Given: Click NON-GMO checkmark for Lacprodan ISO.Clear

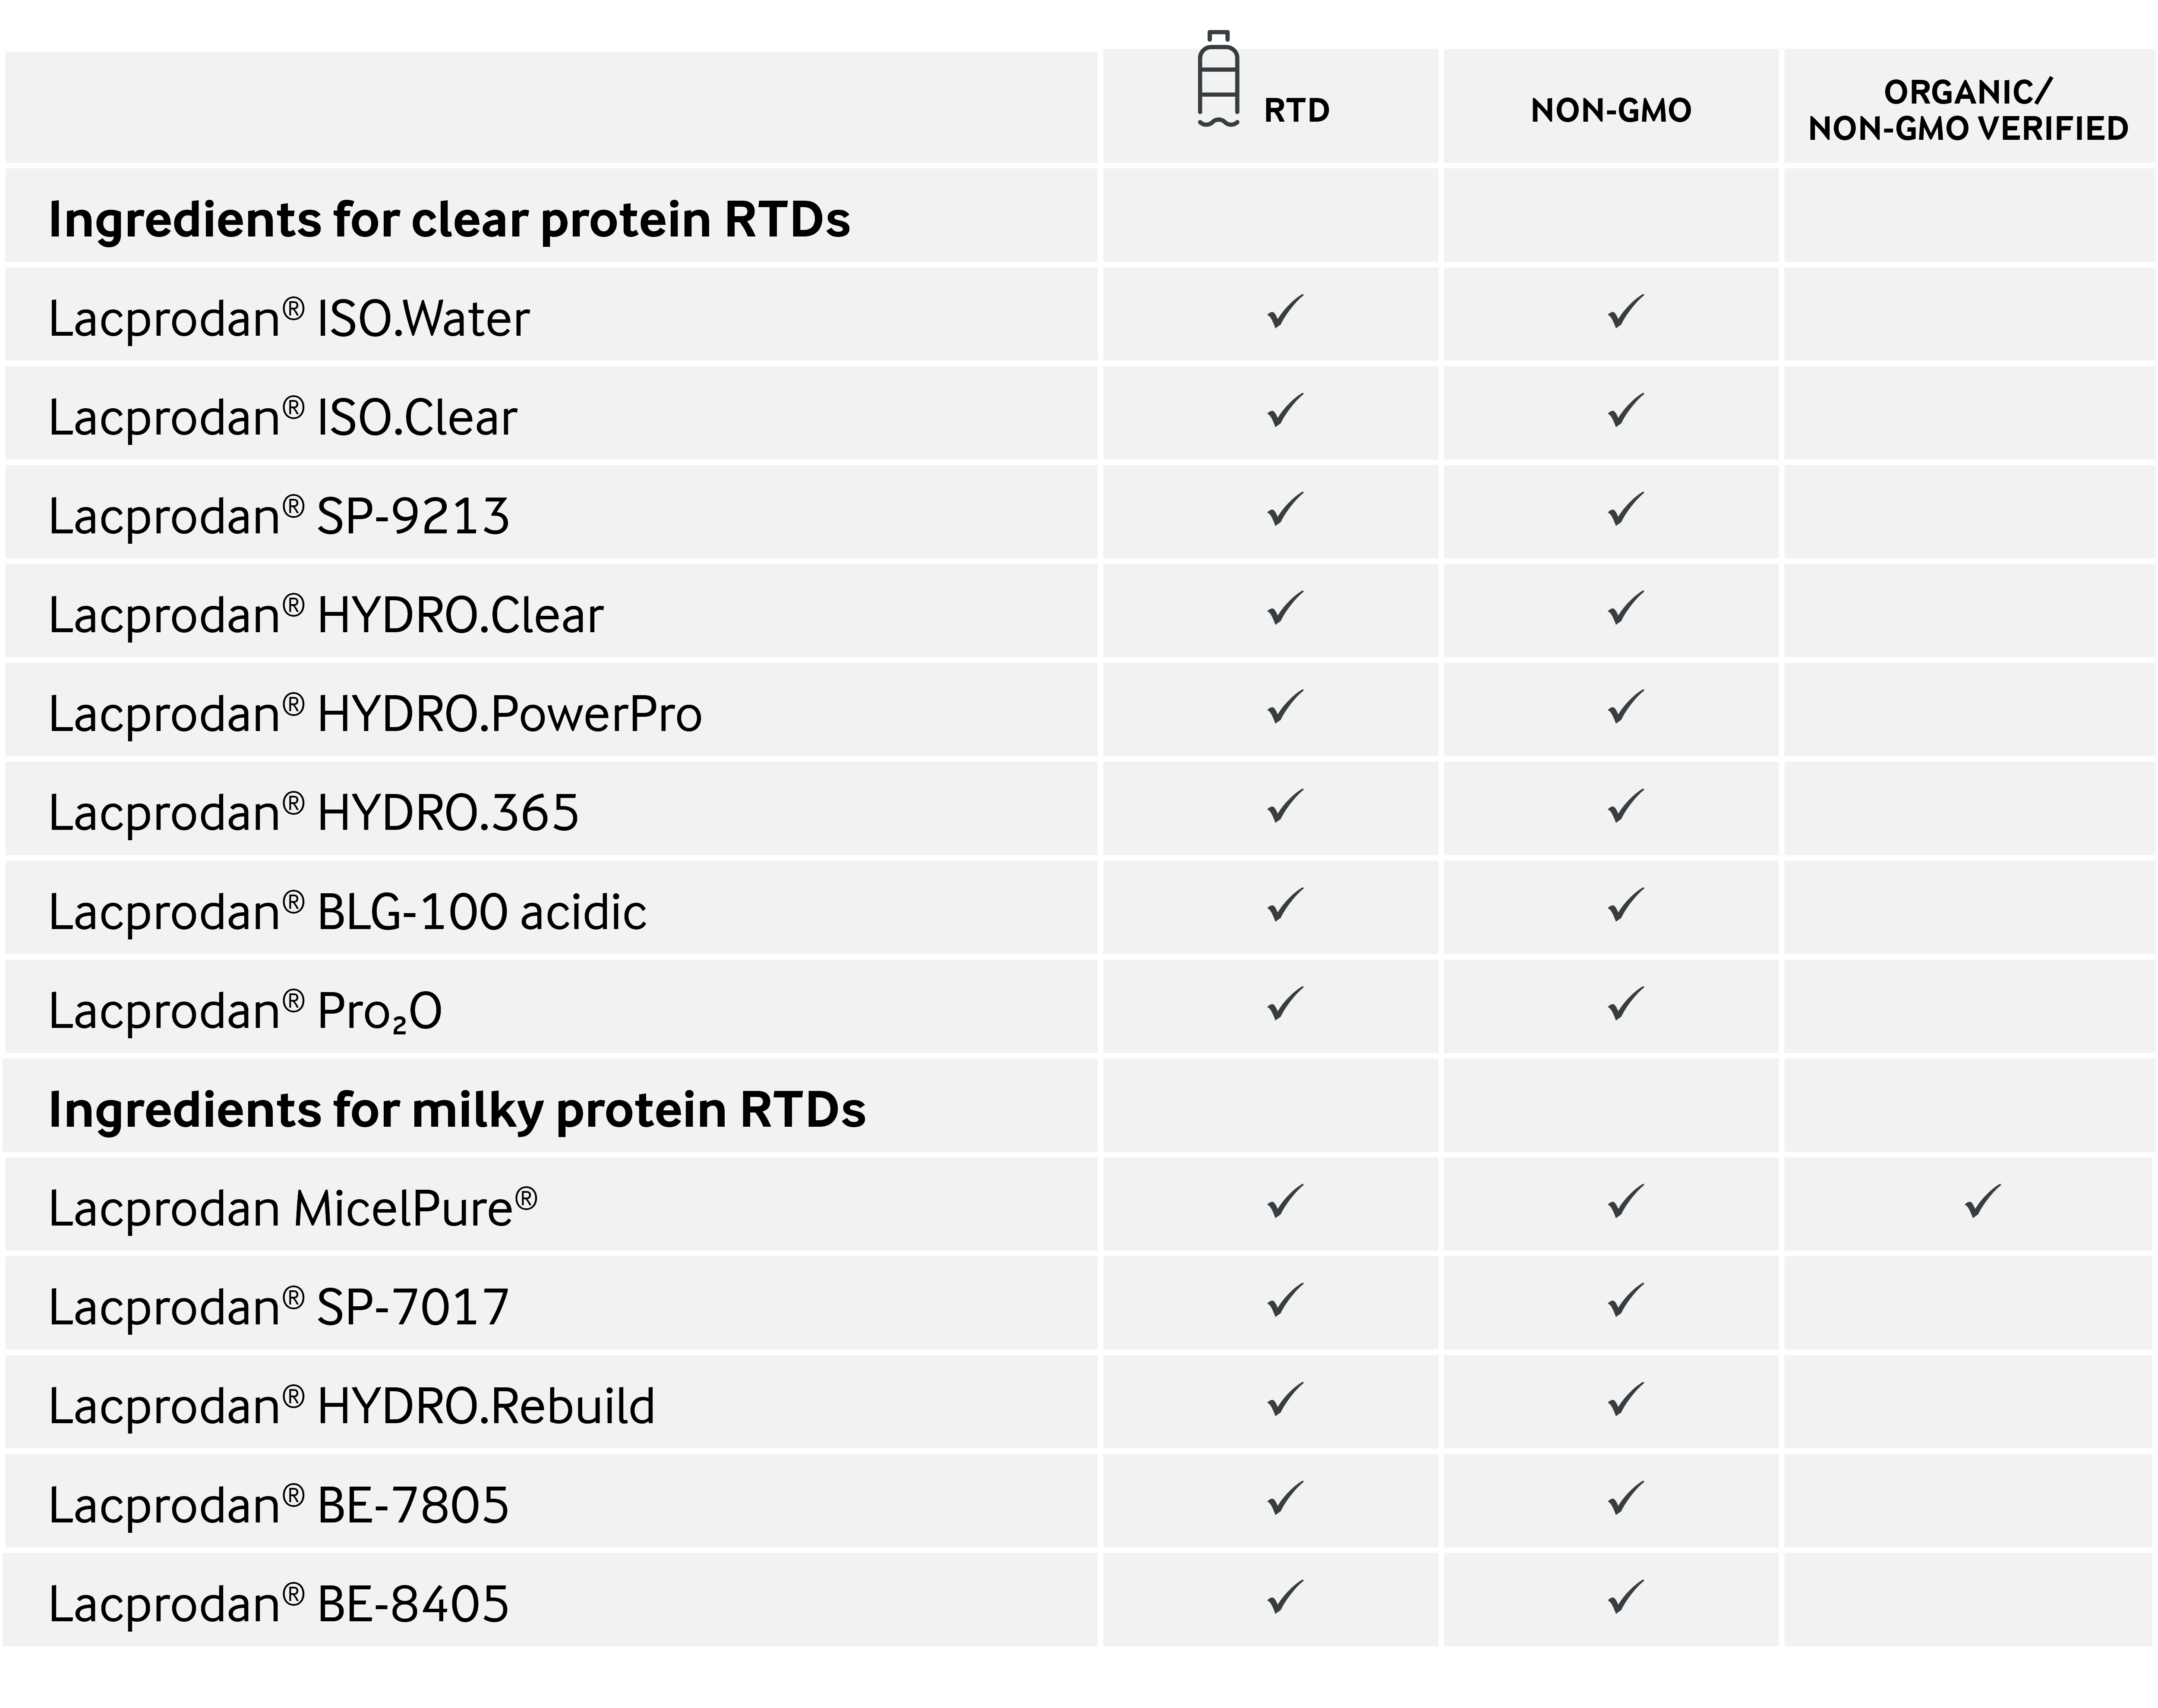Looking at the screenshot, I should [x=1625, y=411].
